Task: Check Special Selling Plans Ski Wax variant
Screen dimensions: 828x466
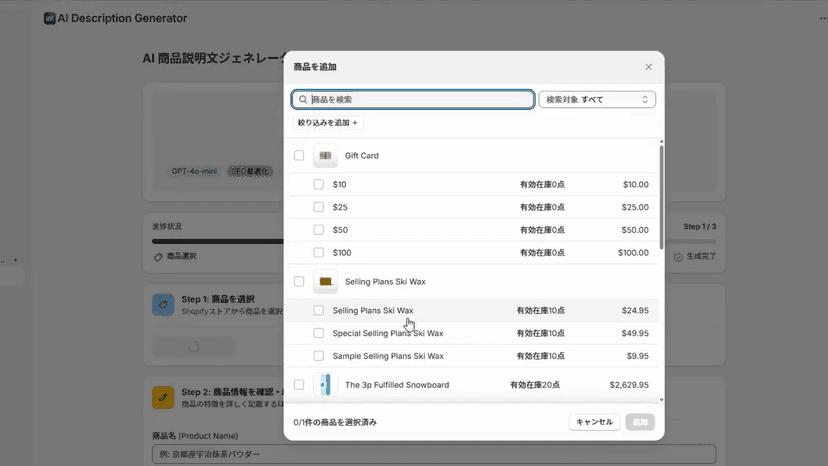Action: coord(318,333)
